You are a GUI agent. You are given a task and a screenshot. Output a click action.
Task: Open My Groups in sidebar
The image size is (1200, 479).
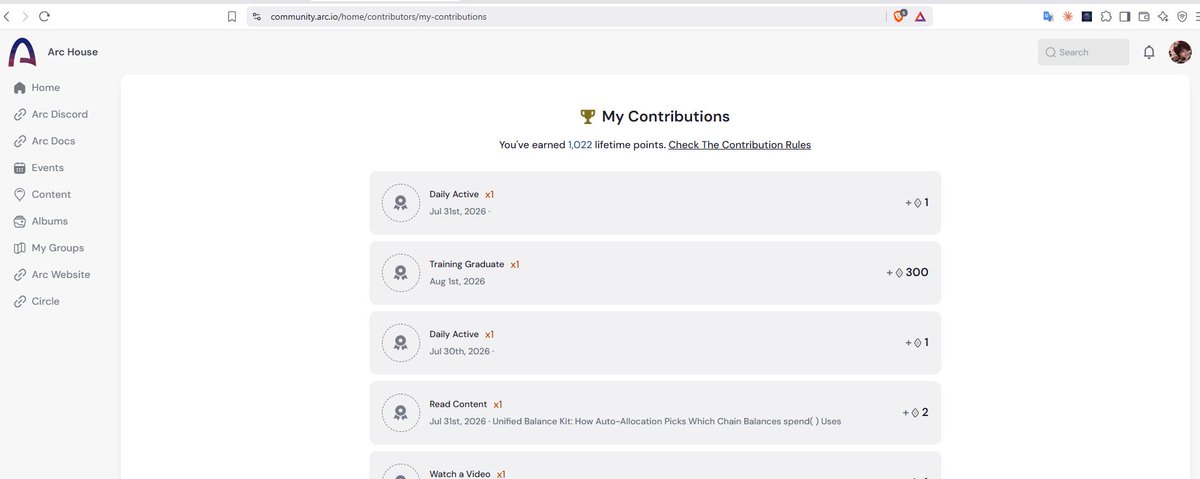click(x=60, y=248)
